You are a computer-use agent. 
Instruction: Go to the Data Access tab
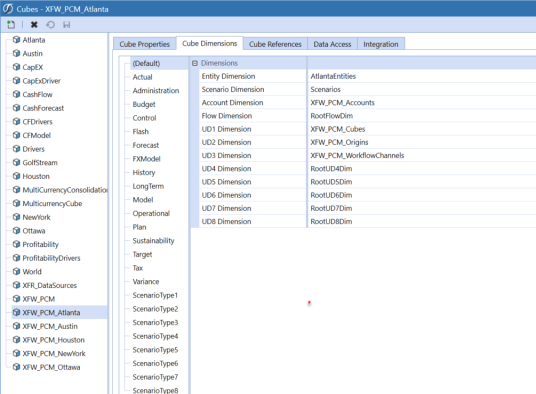332,44
